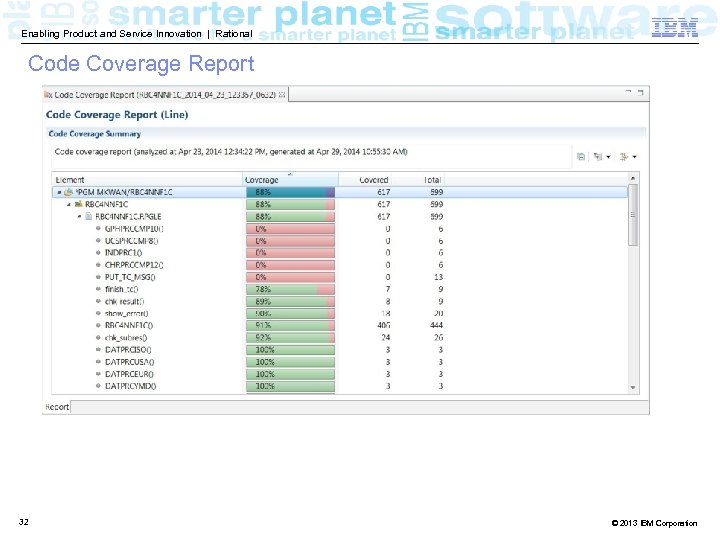Click Covered value 7 in finish_tc() row
This screenshot has height=540, width=720.
[x=388, y=289]
